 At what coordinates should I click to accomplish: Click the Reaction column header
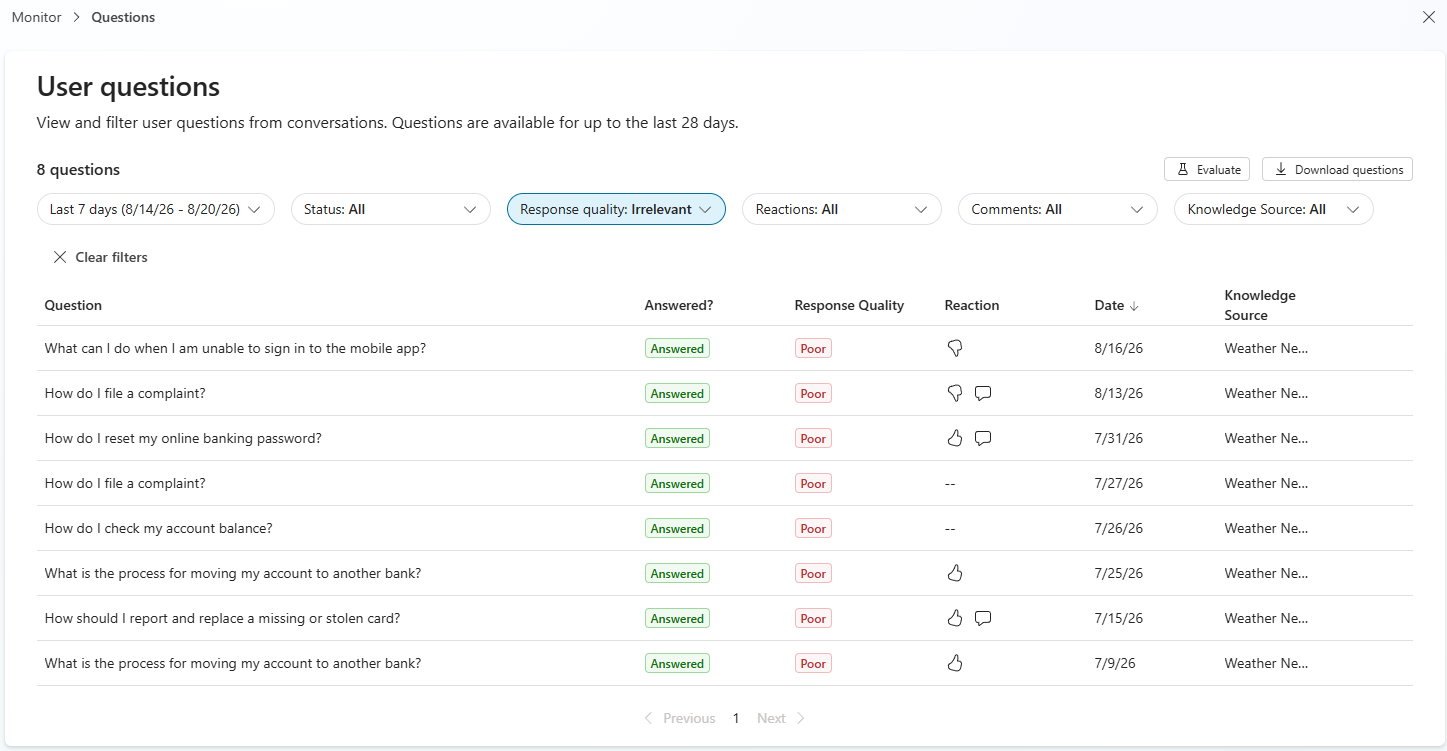point(972,305)
